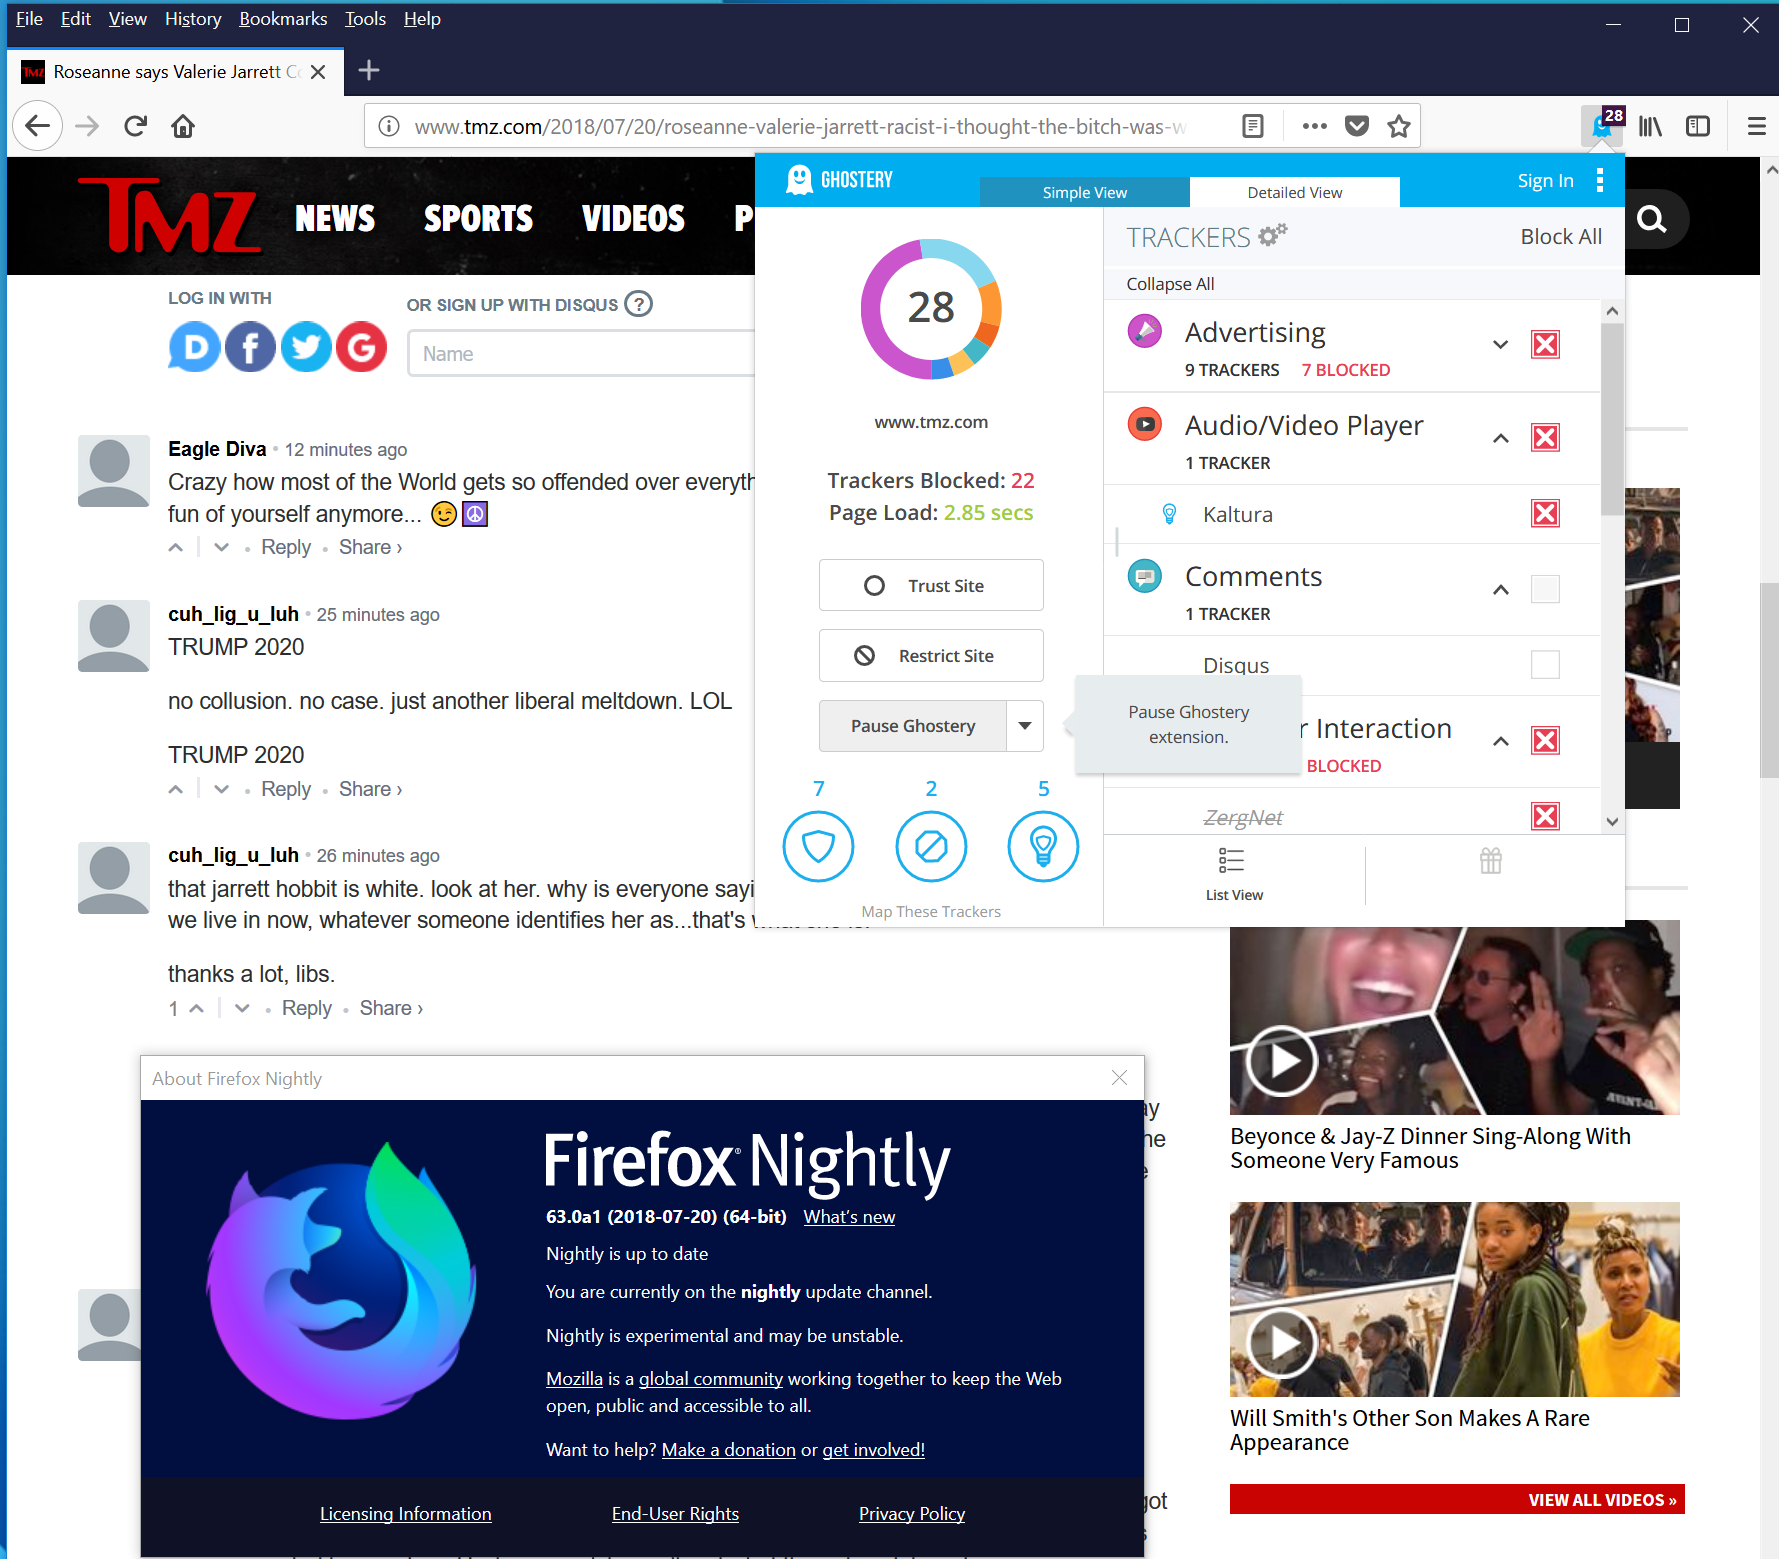Image resolution: width=1779 pixels, height=1559 pixels.
Task: Unblock the ZergNet tracker checkbox
Action: click(x=1545, y=817)
